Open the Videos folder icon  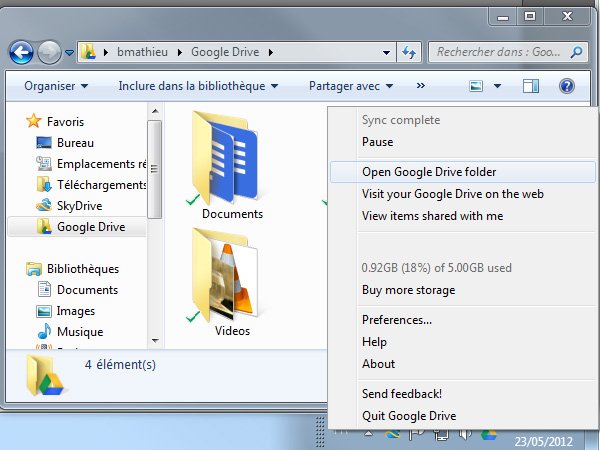tap(232, 279)
